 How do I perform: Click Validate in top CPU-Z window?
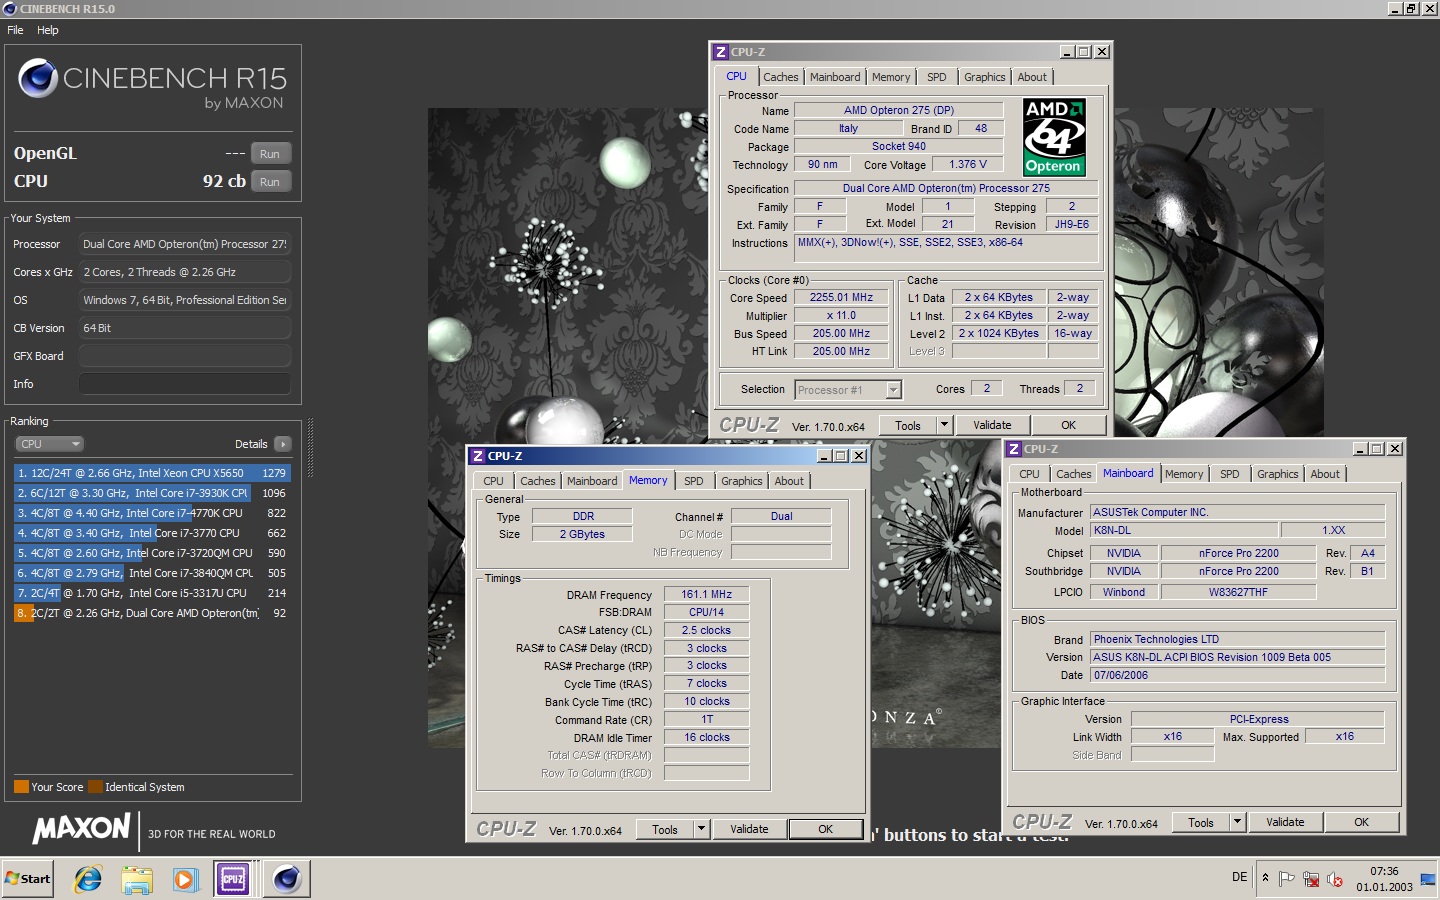pos(993,426)
